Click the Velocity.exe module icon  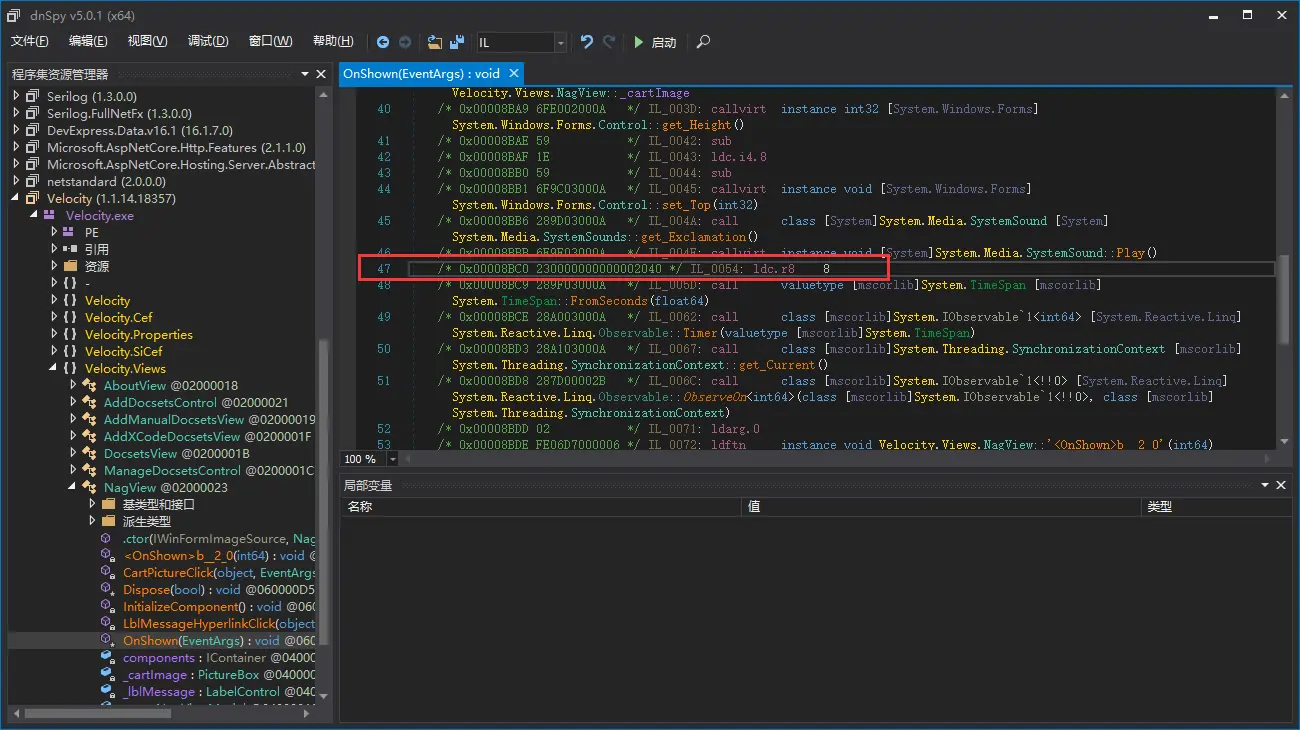(x=50, y=216)
